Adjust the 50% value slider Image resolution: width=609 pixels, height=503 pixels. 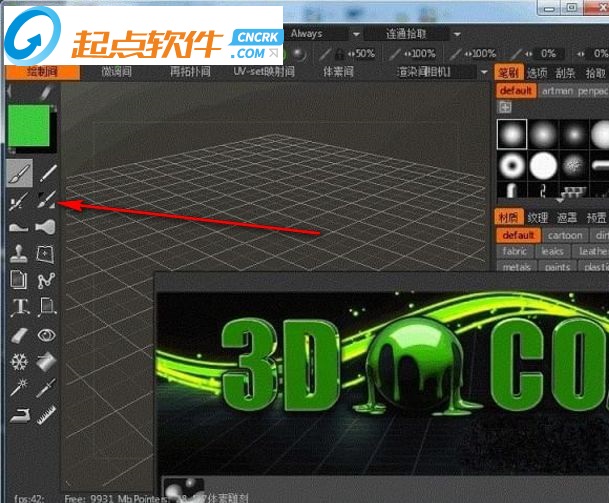pos(362,54)
